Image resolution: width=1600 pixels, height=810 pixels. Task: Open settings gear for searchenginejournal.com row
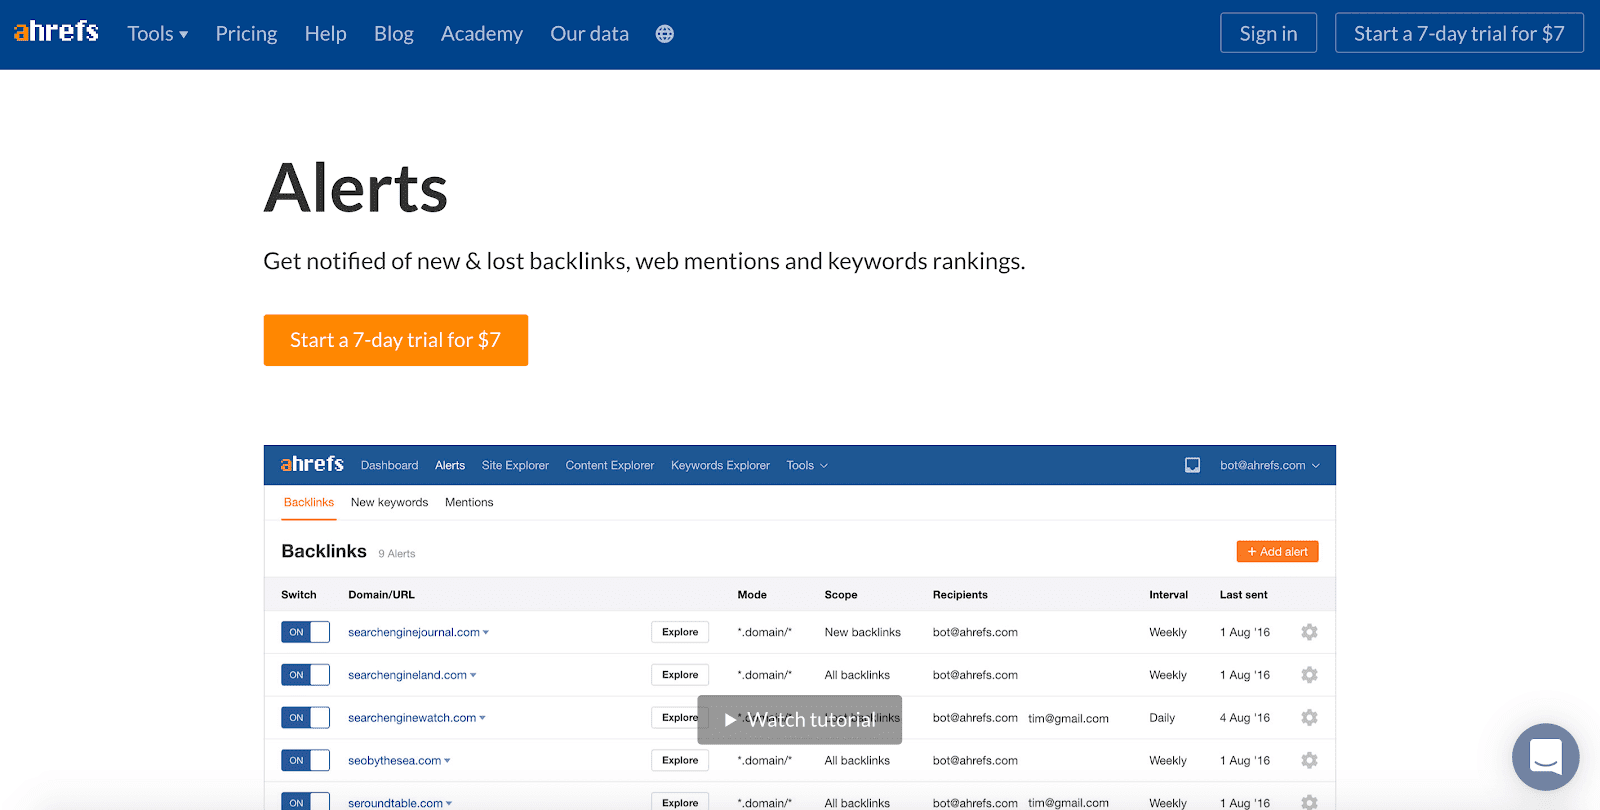click(x=1309, y=632)
